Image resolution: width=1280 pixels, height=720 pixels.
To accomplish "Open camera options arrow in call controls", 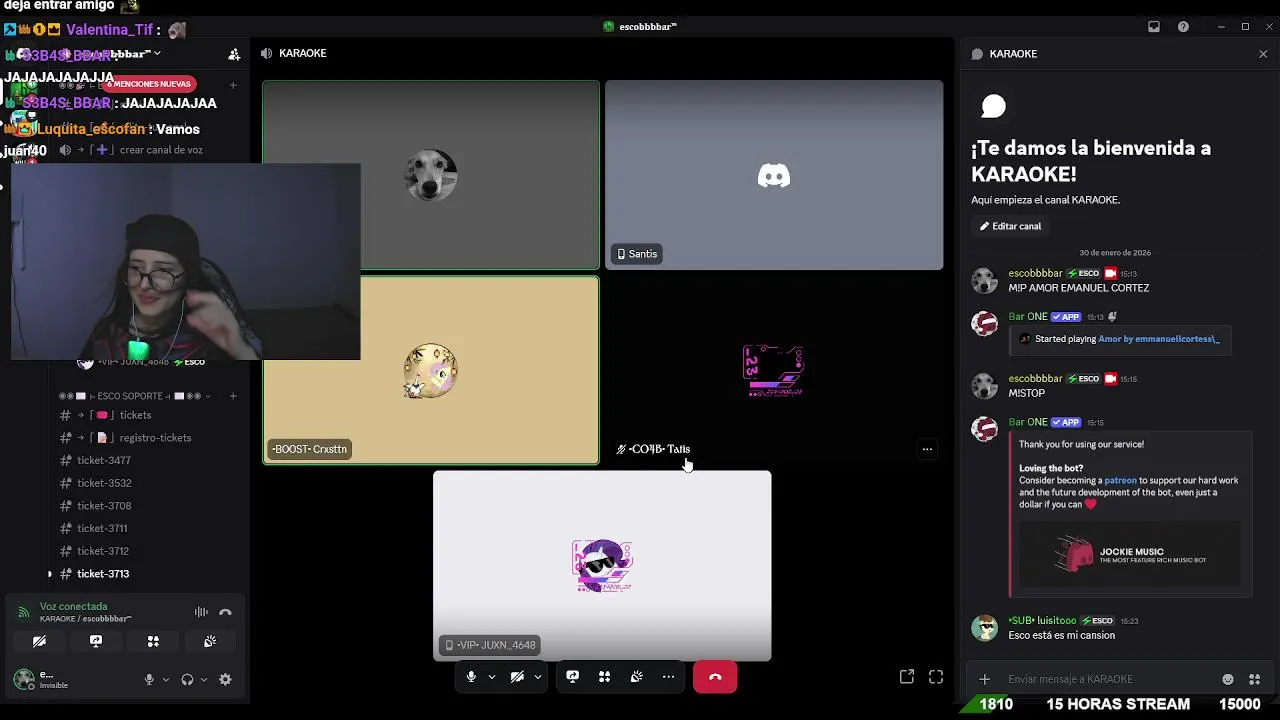I will coord(538,677).
